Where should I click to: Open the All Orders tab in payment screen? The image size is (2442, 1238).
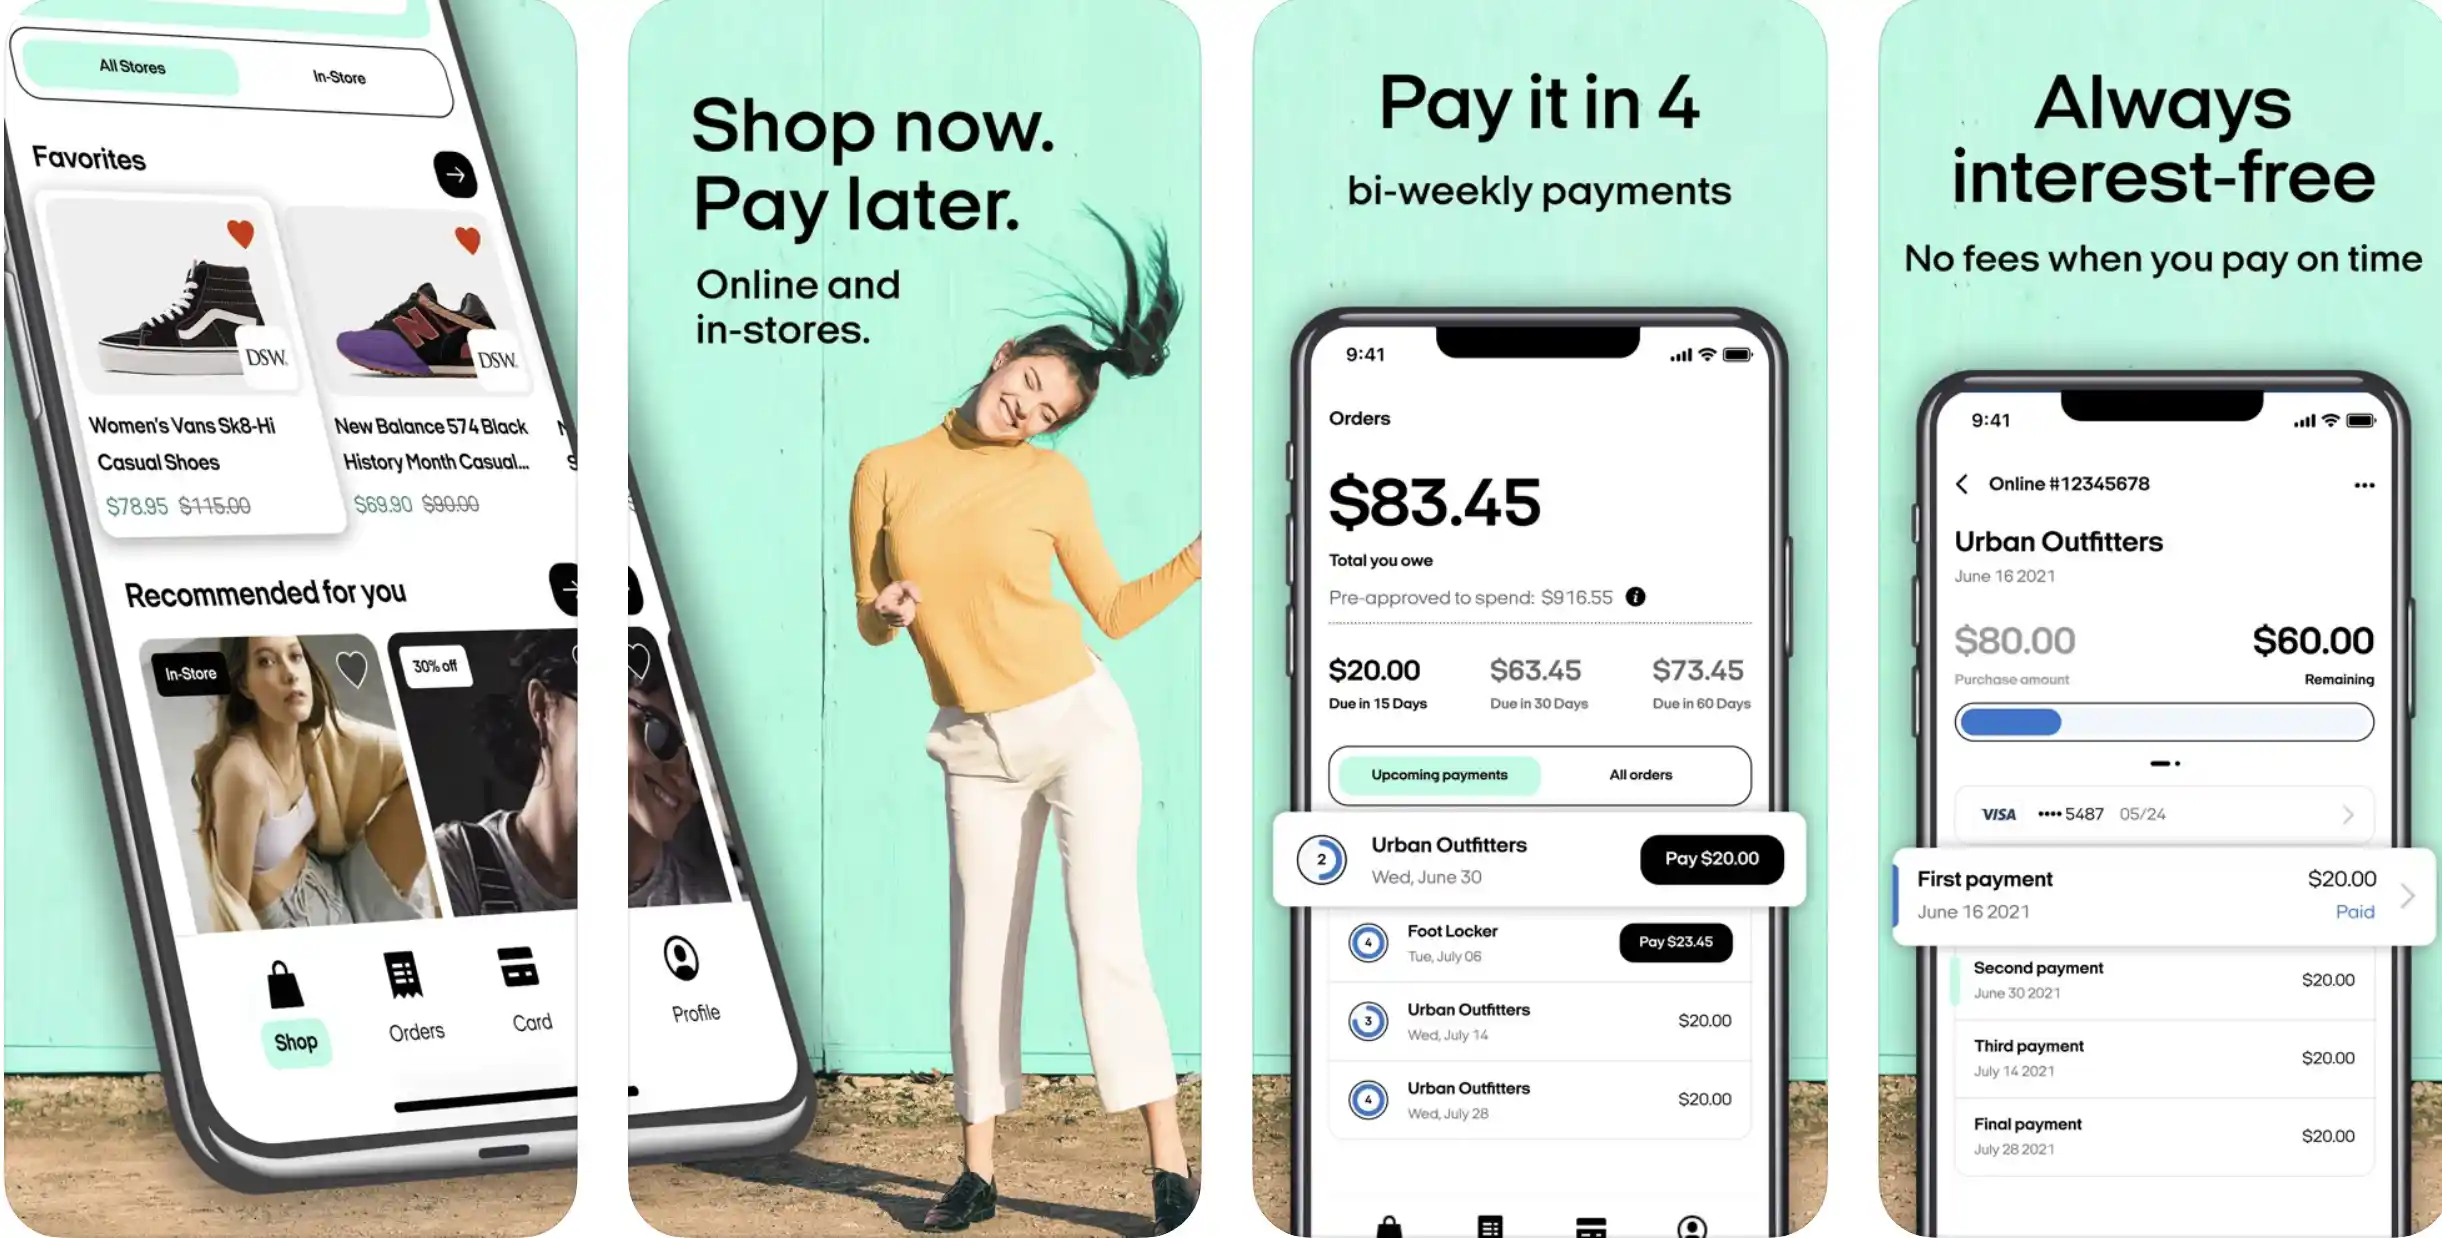[1640, 774]
